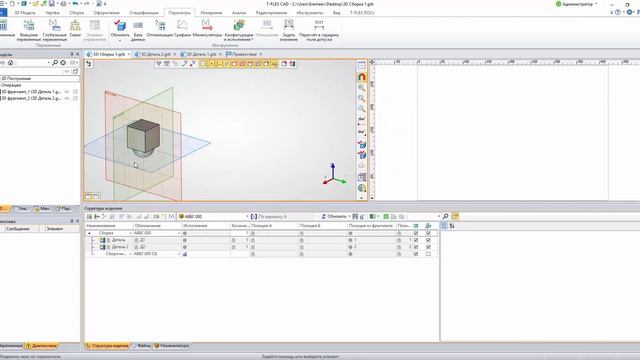Open the Приветствие document tab

tap(244, 54)
